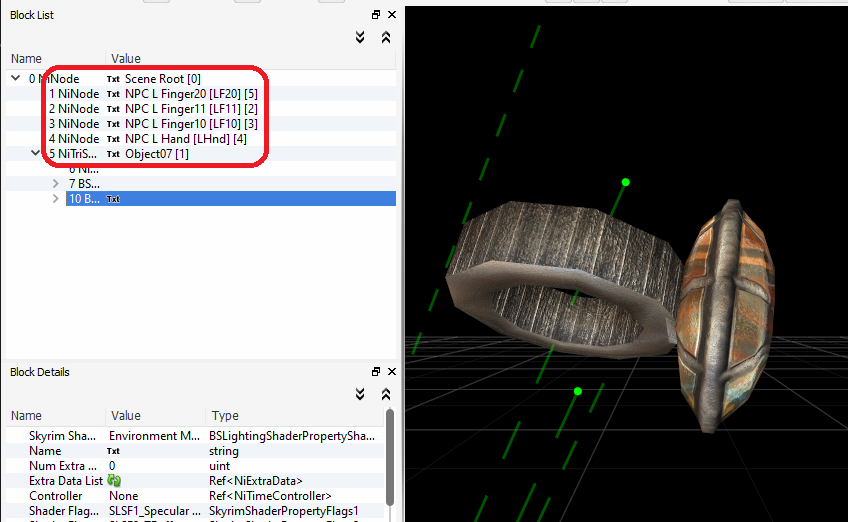Click the Name header in Block List

click(x=26, y=58)
